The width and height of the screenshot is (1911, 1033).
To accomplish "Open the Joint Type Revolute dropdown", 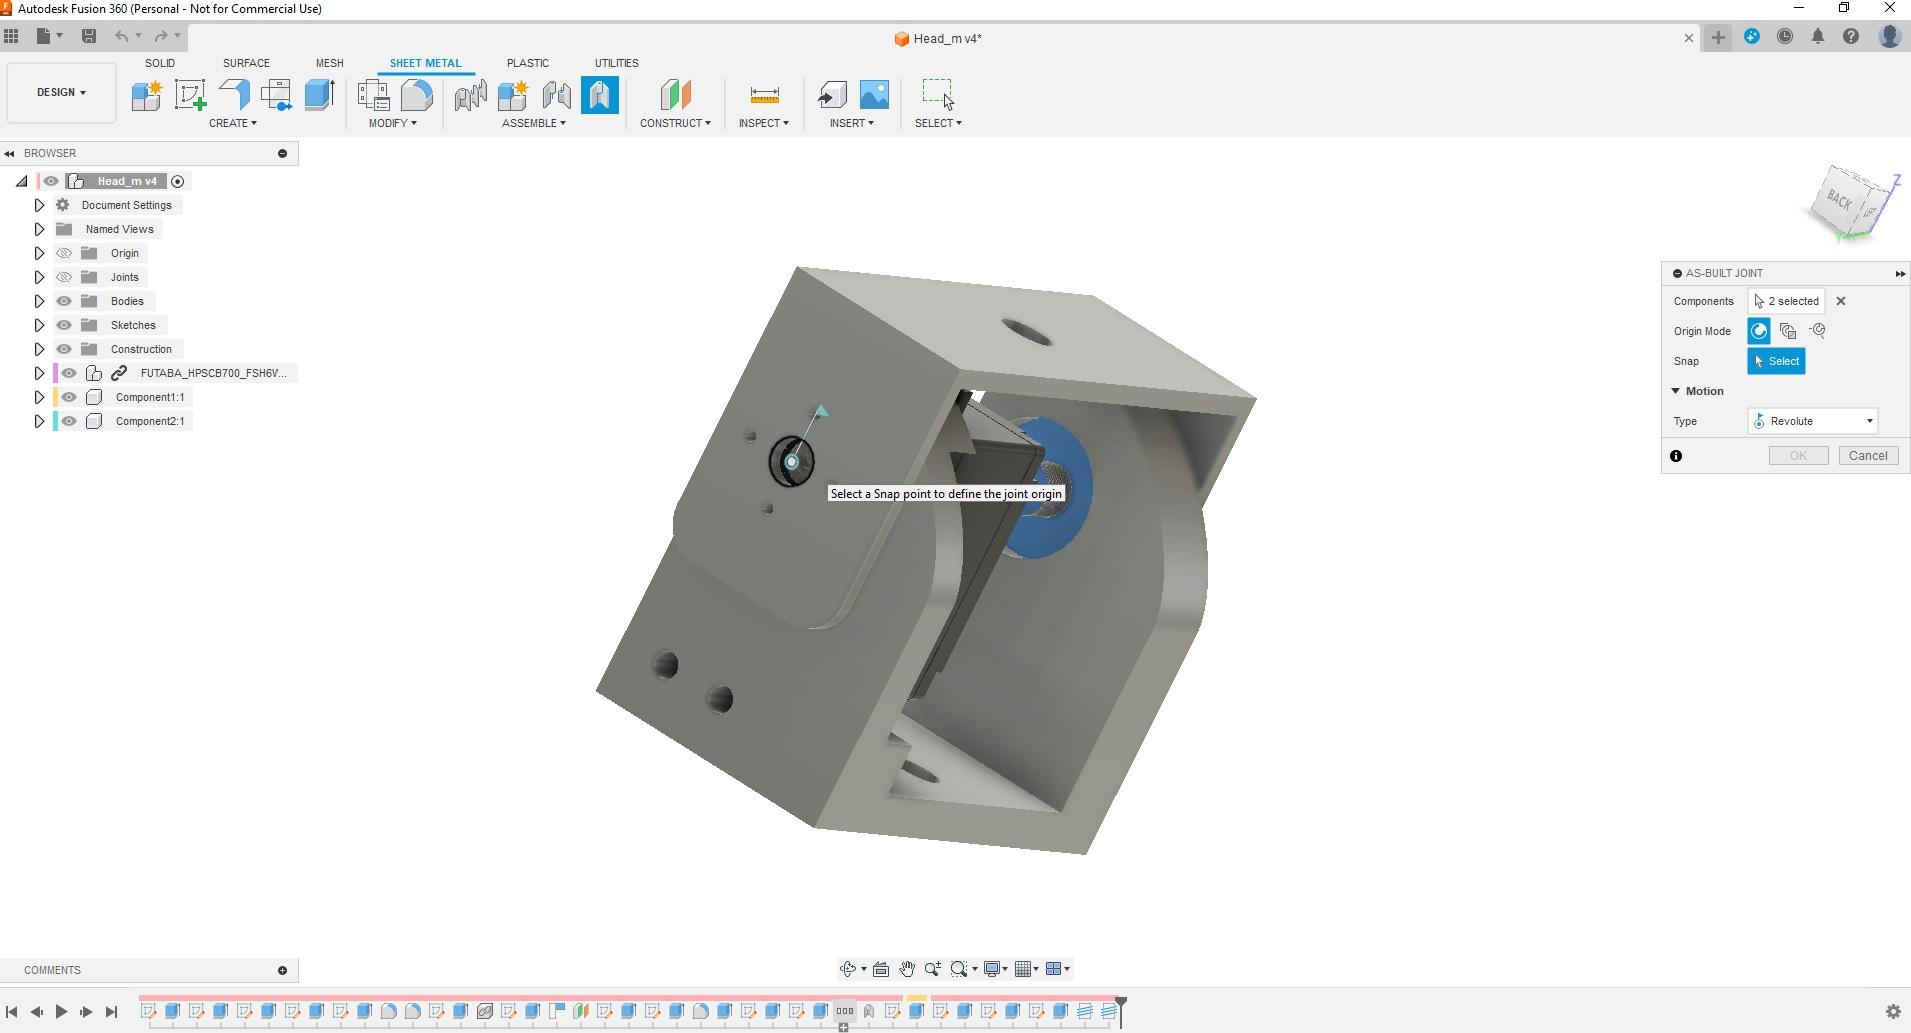I will 1812,421.
